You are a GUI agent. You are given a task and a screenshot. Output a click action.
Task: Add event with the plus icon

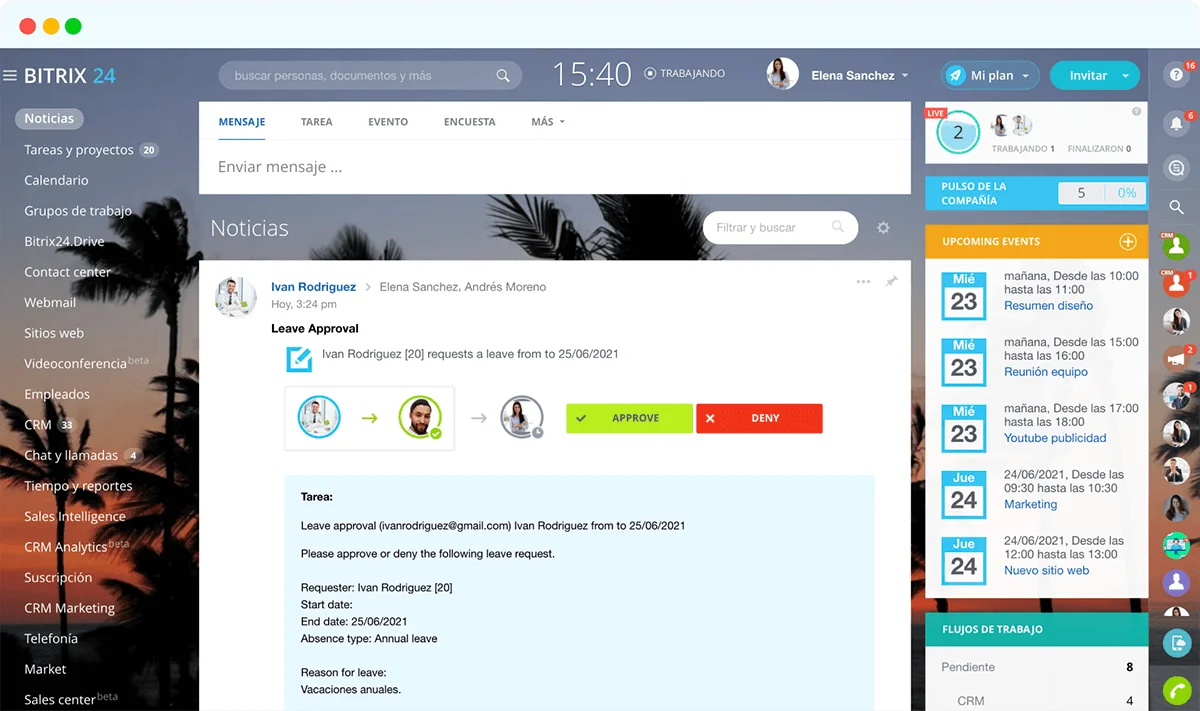coord(1127,242)
